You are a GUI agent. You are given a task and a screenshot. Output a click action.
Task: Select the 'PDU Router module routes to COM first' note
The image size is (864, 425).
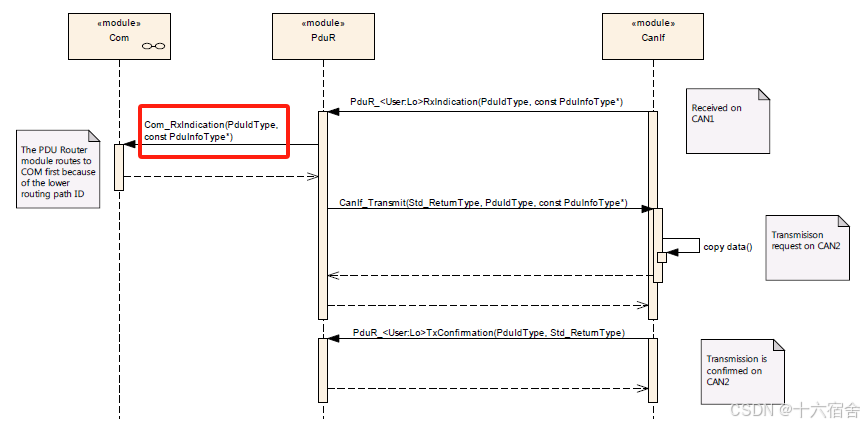[x=58, y=169]
